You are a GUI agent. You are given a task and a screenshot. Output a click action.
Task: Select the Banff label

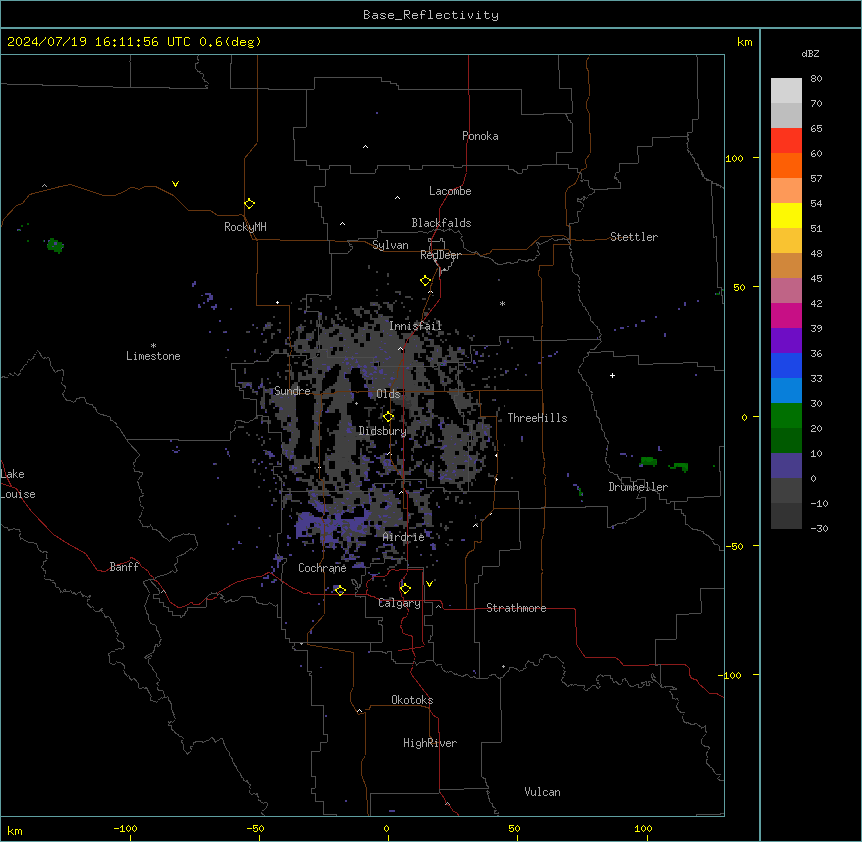[124, 567]
